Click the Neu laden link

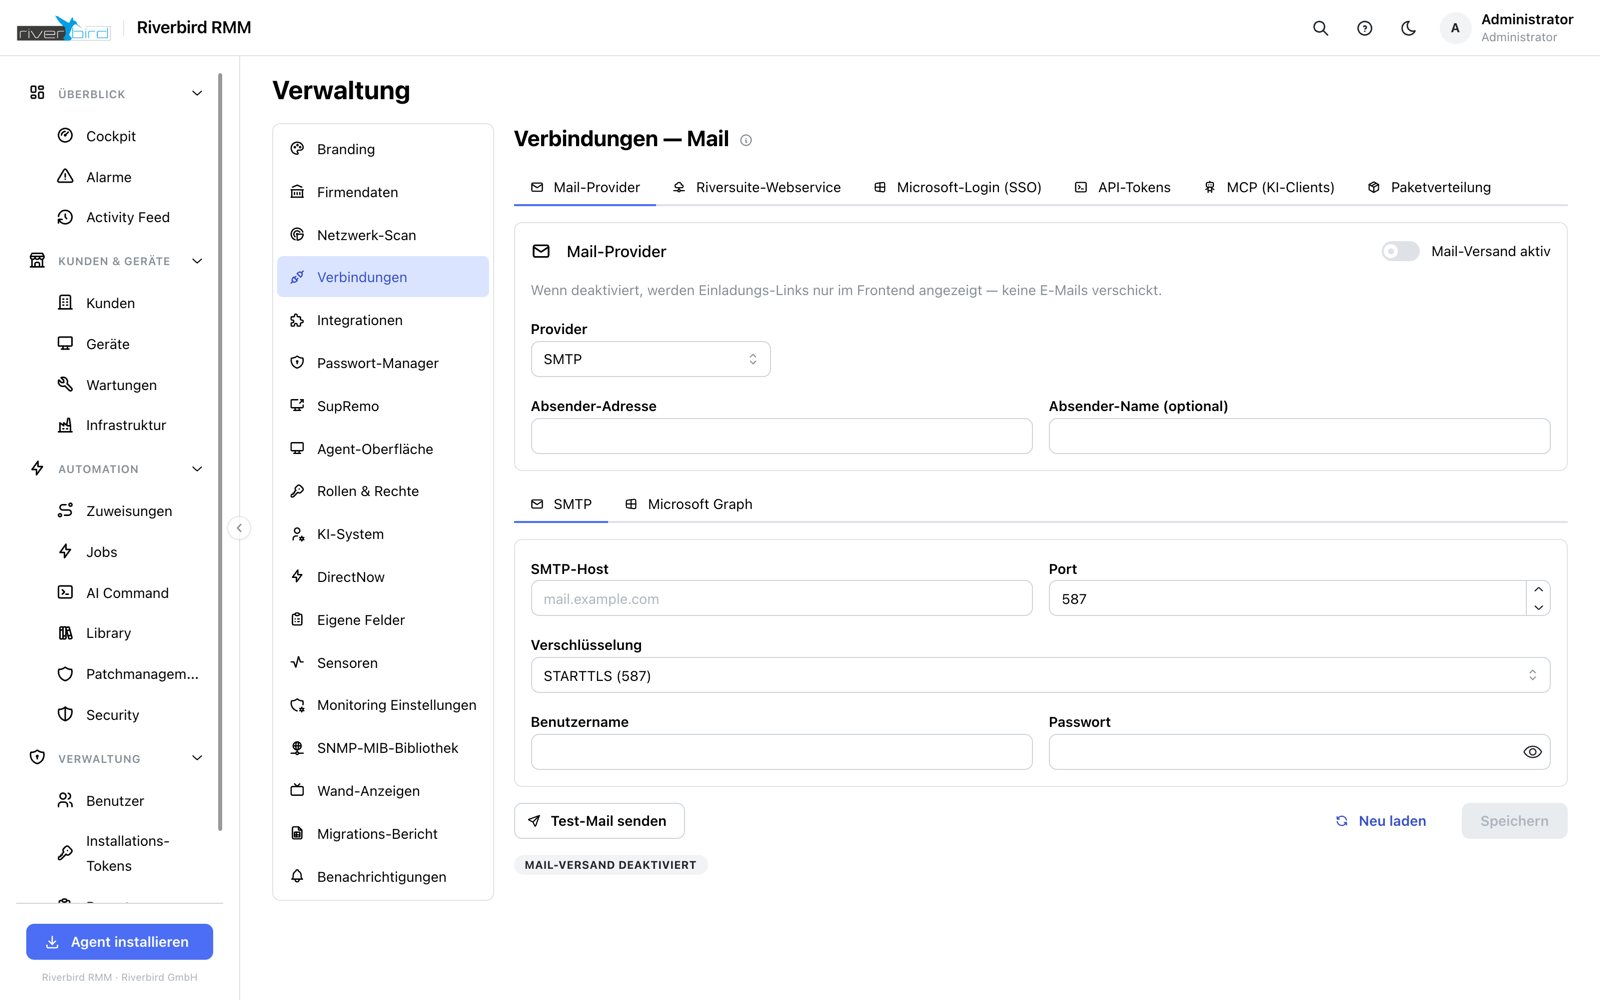(x=1381, y=821)
